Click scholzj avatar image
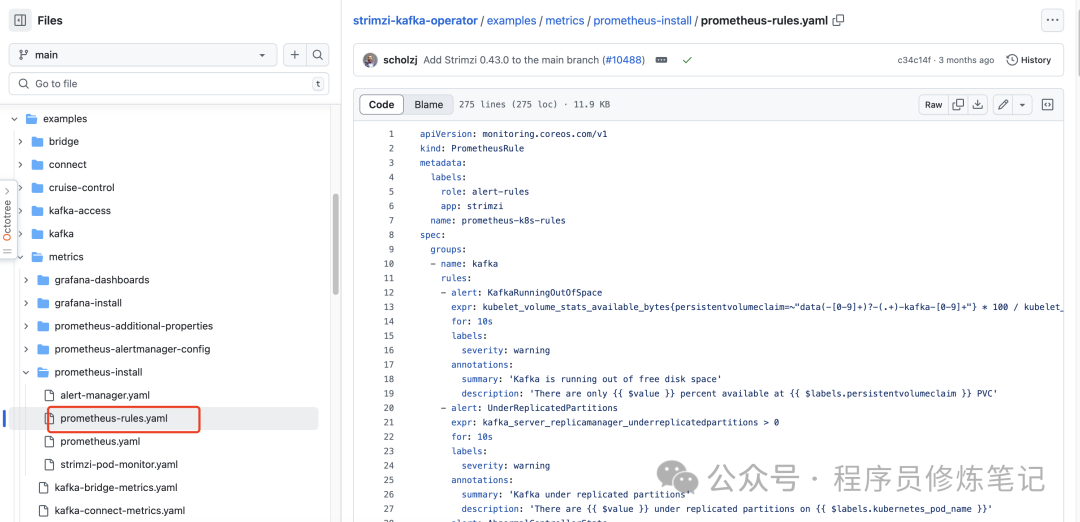1080x522 pixels. (x=371, y=60)
